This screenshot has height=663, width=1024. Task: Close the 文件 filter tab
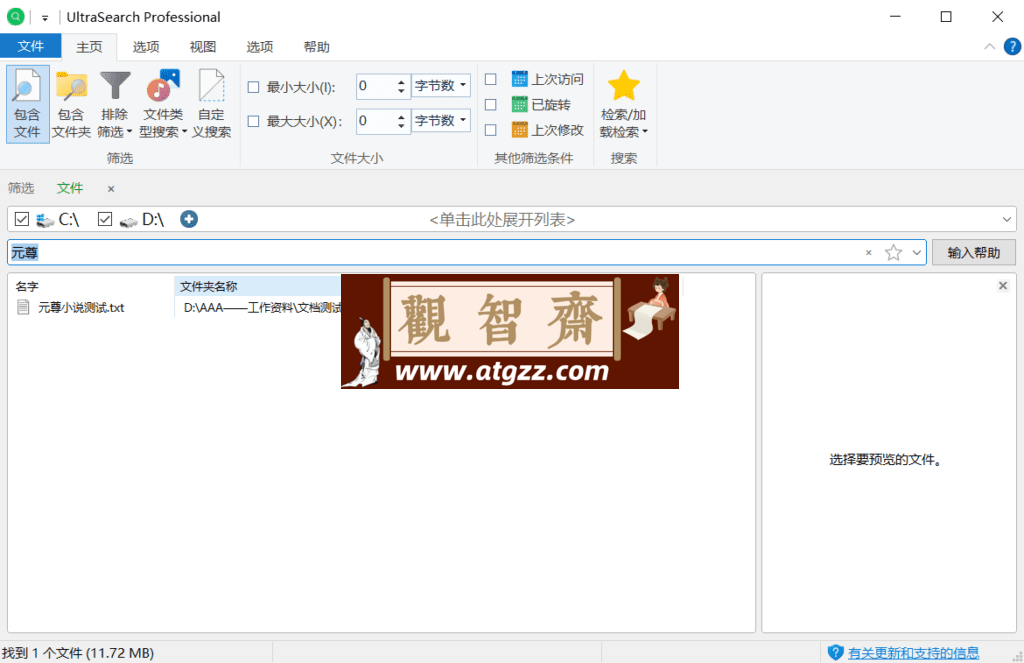(111, 189)
